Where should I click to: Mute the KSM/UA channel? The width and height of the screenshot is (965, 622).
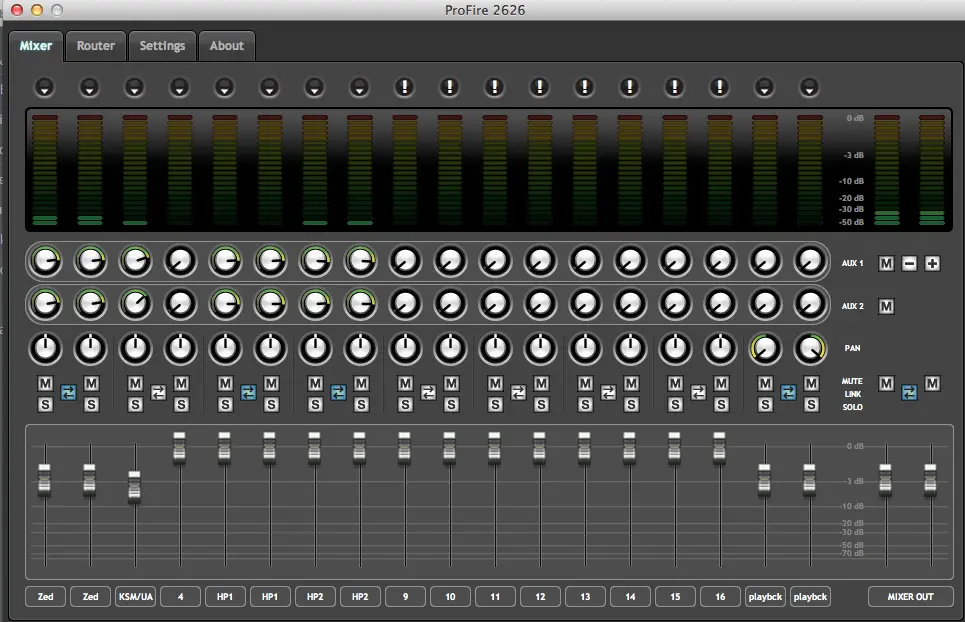(x=135, y=384)
